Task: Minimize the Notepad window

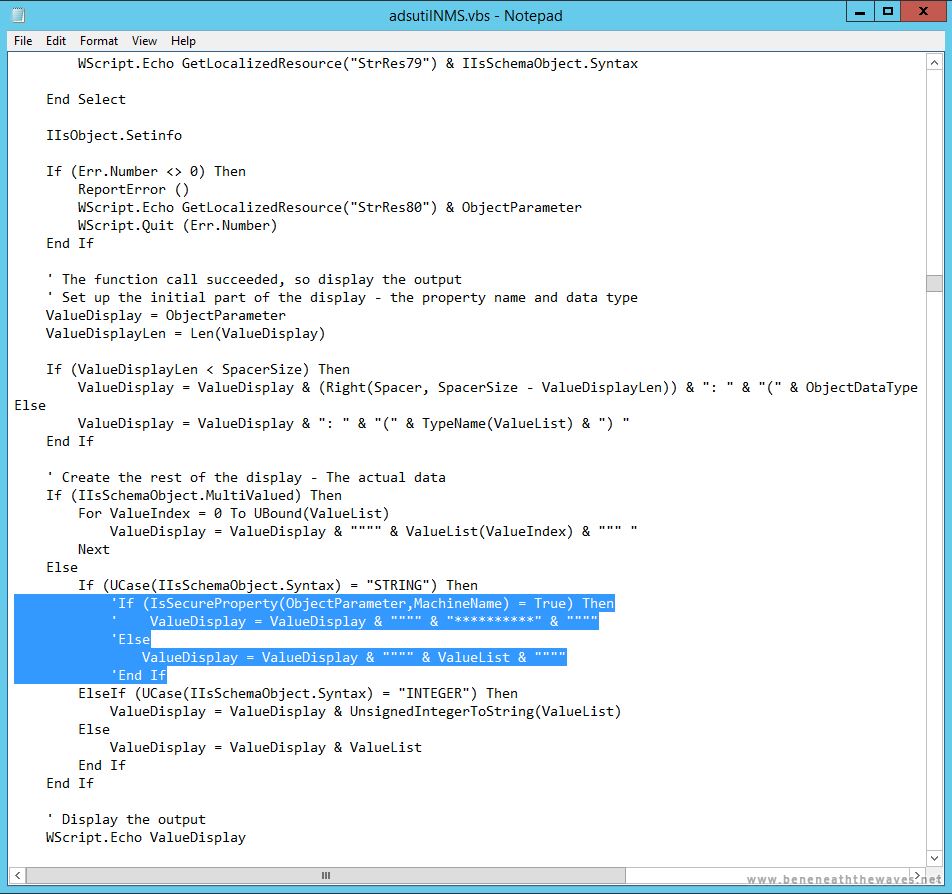Action: click(860, 12)
